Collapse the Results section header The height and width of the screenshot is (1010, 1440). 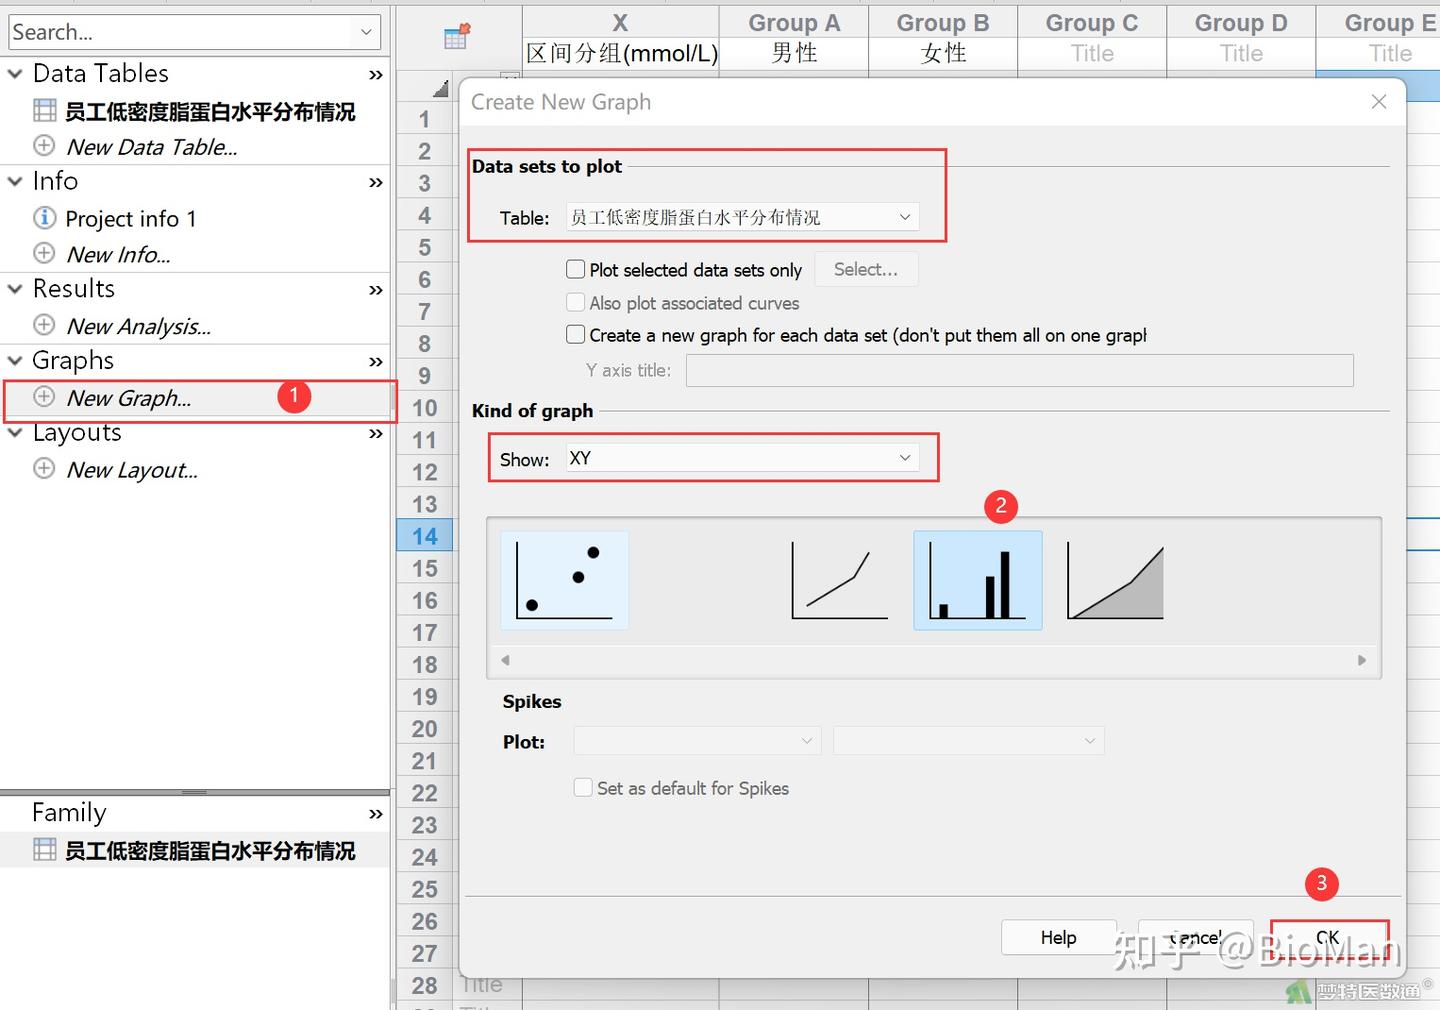14,288
